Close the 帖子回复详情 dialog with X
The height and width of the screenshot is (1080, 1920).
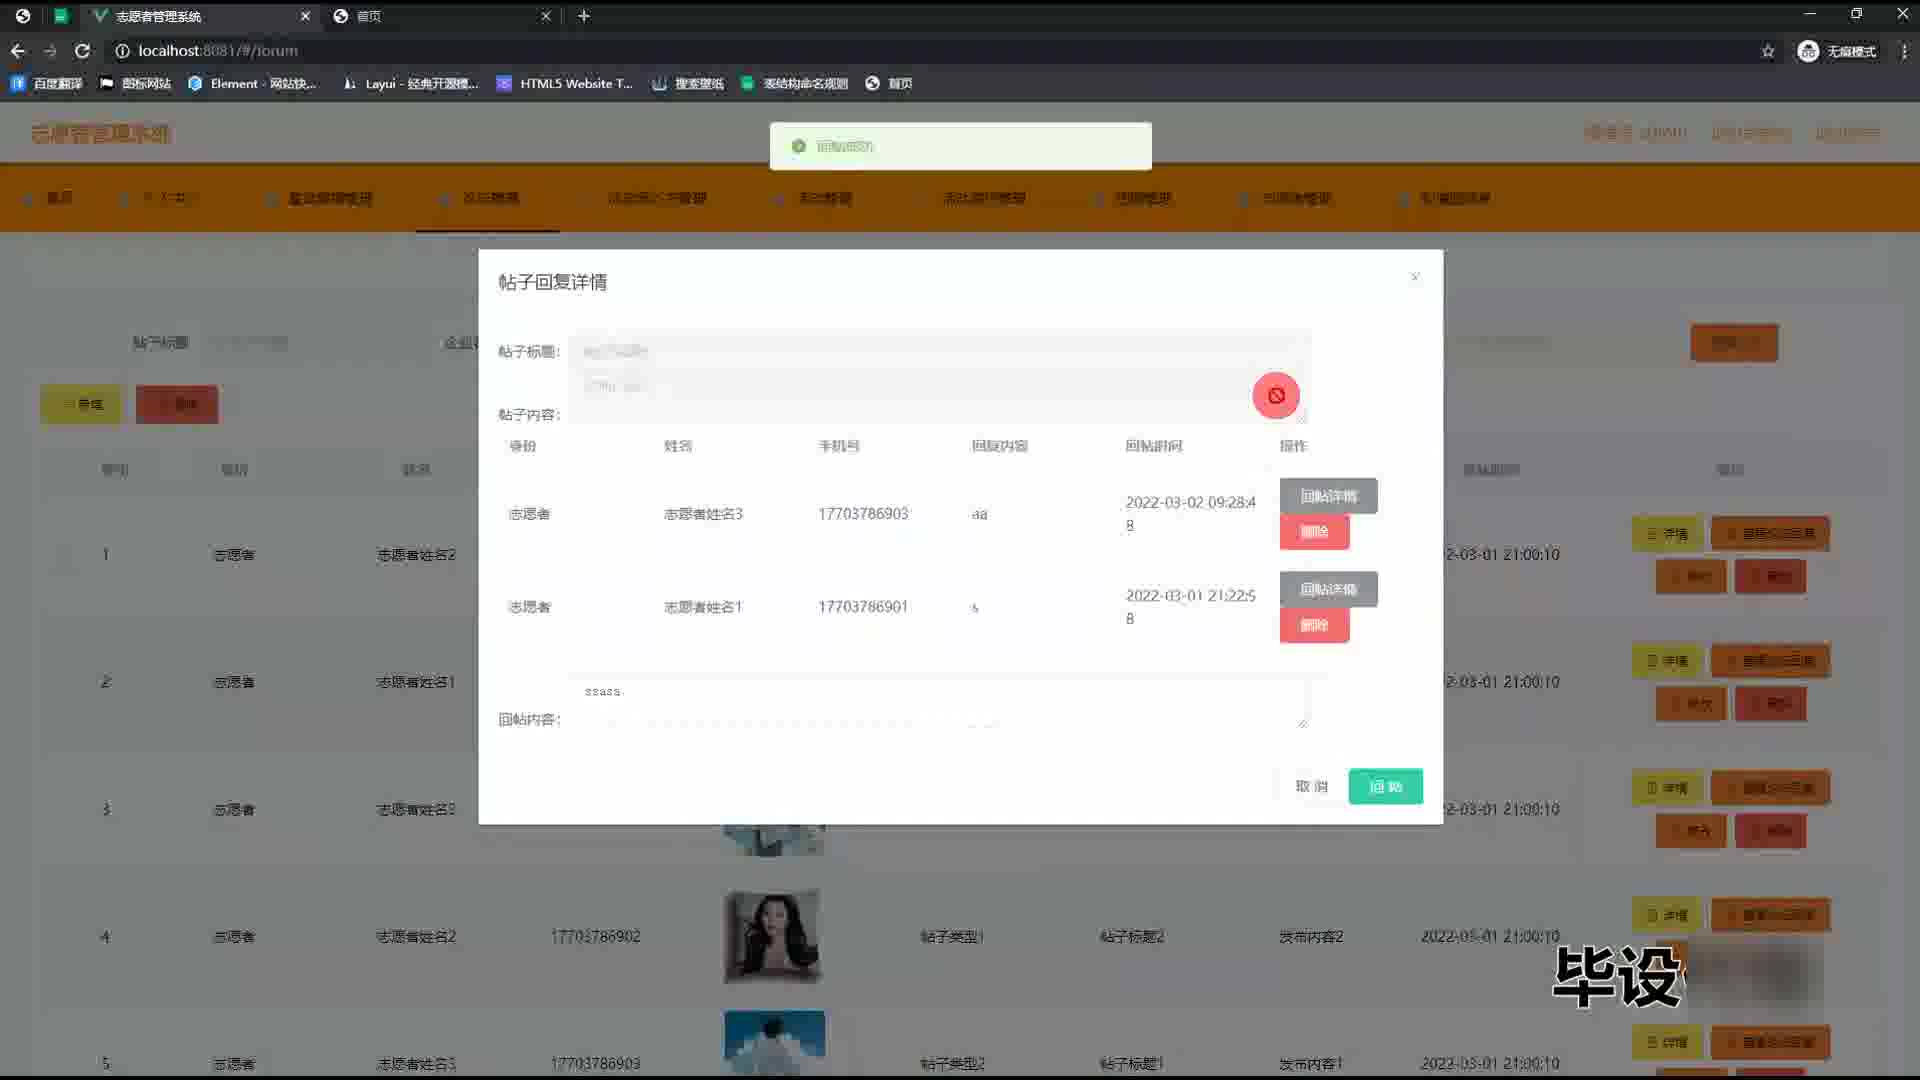pyautogui.click(x=1415, y=277)
